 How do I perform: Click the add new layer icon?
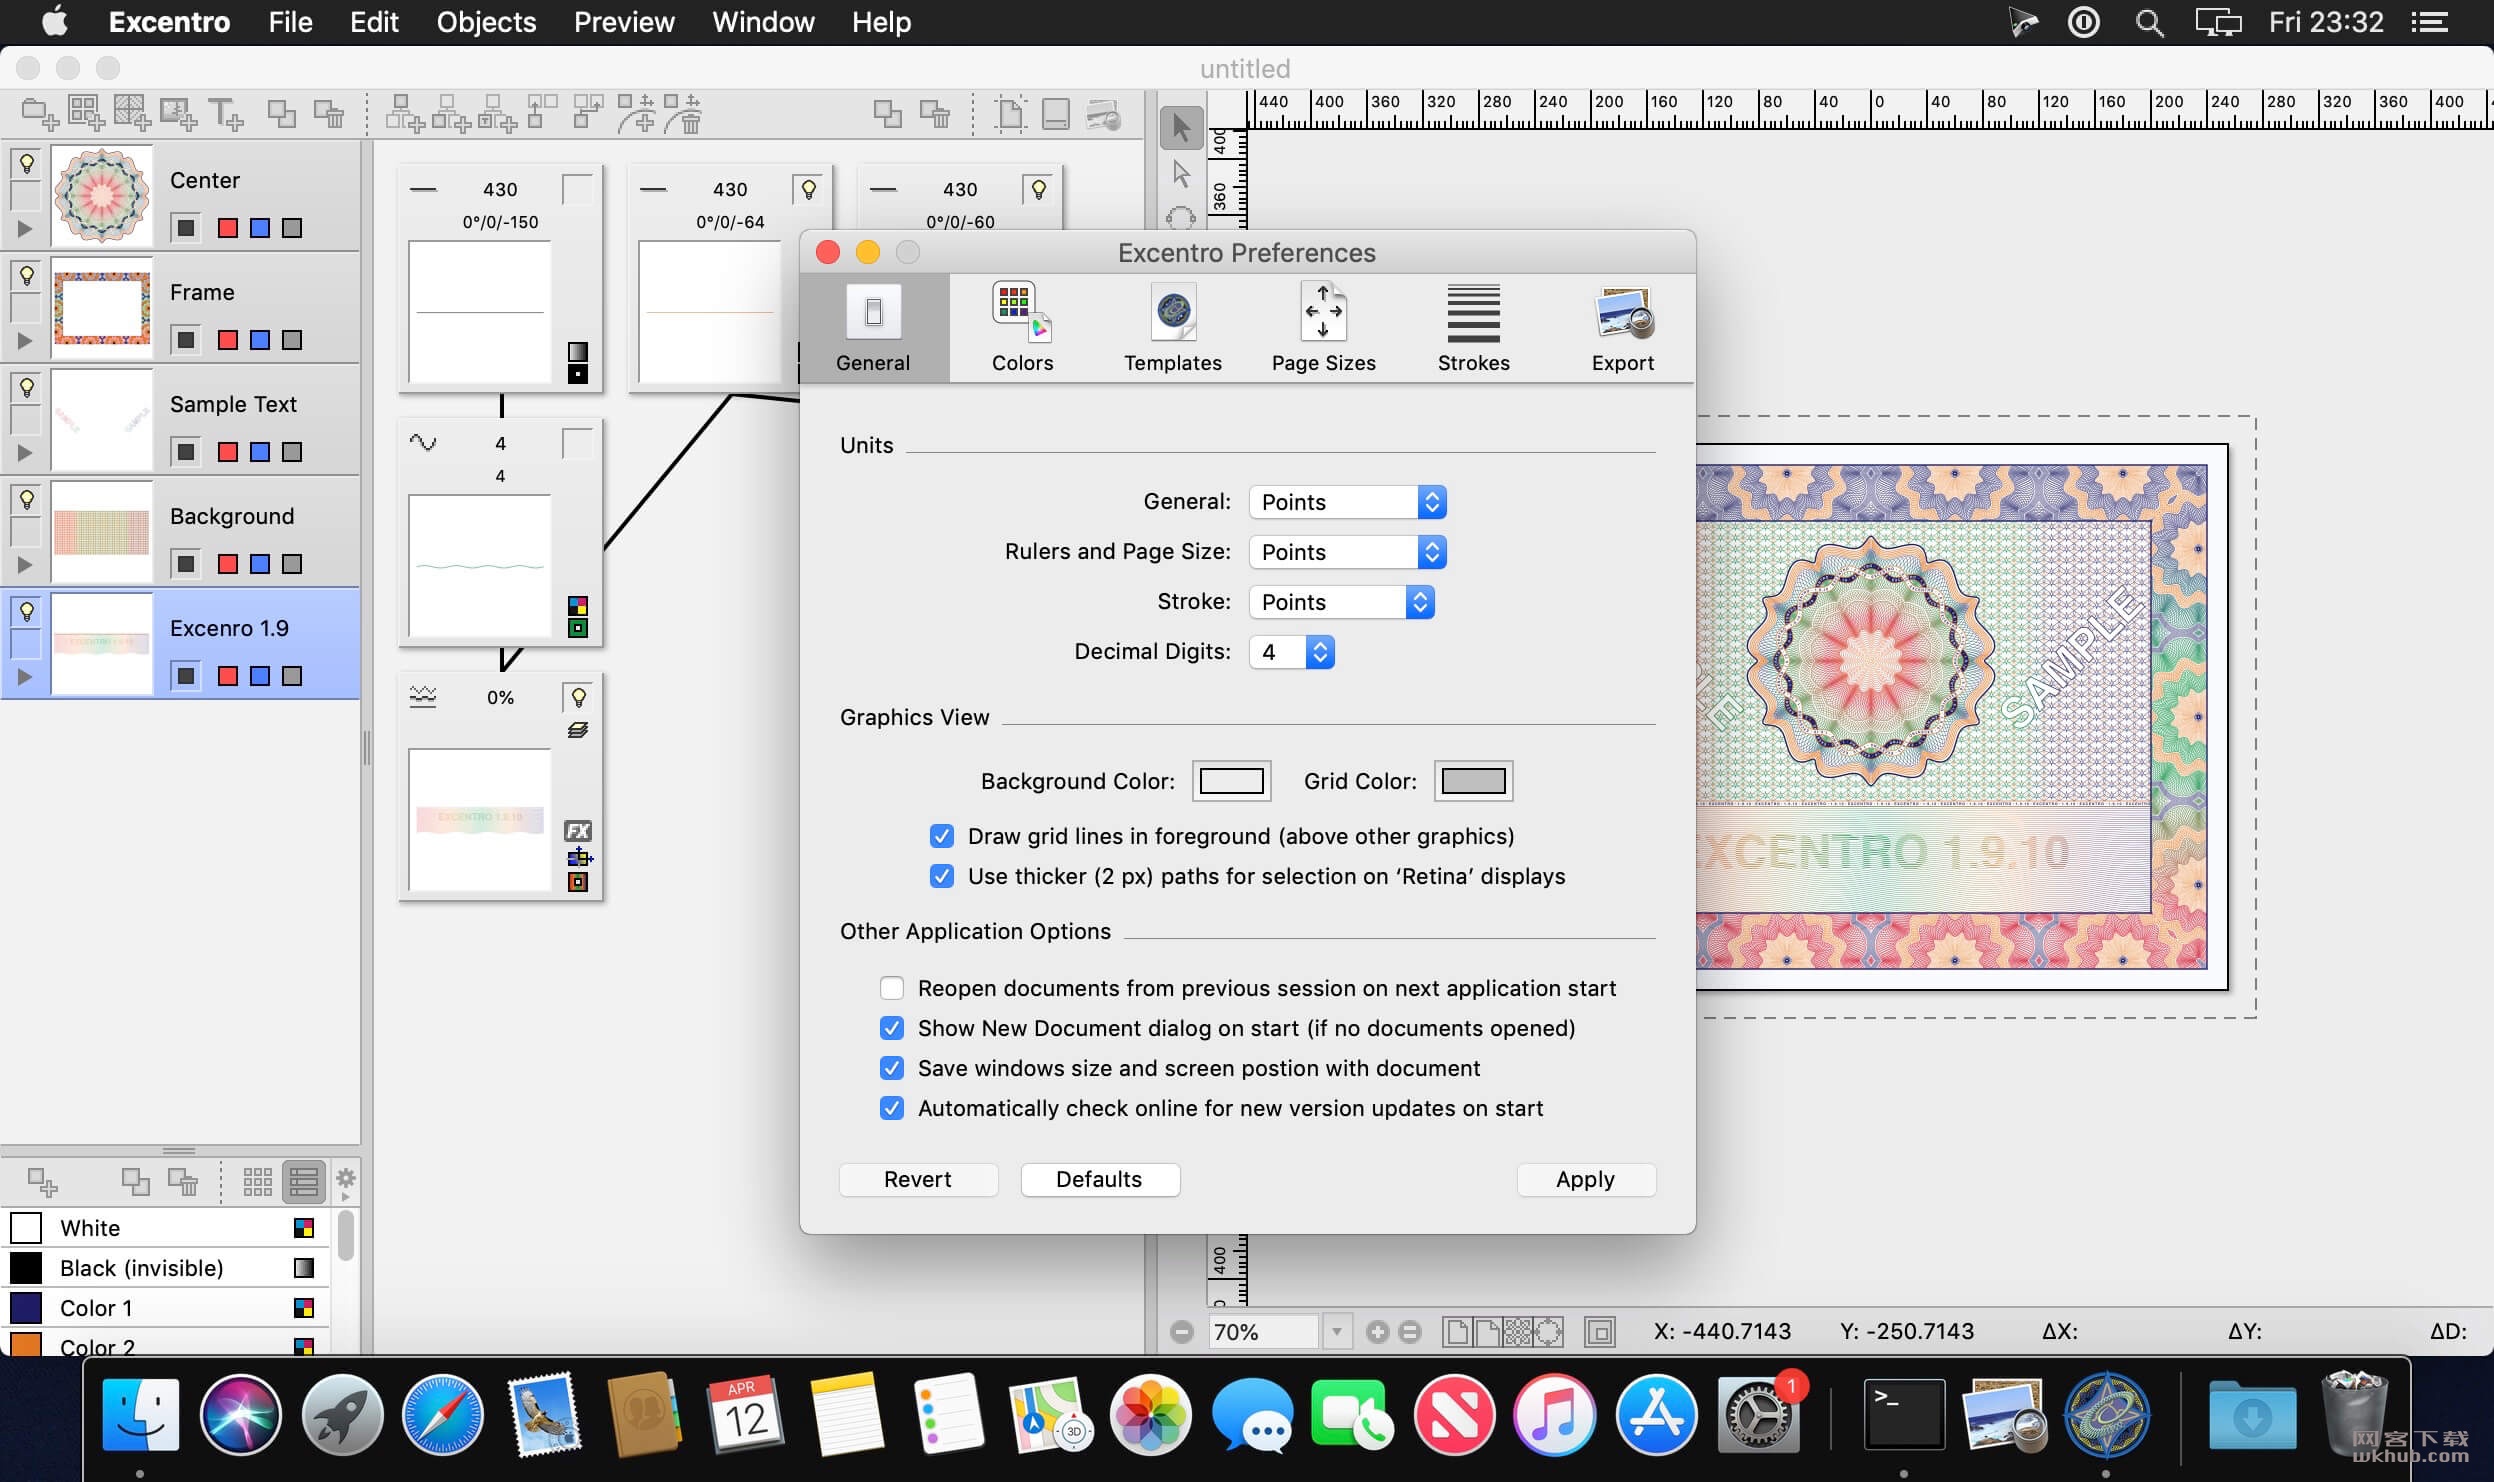pyautogui.click(x=40, y=114)
